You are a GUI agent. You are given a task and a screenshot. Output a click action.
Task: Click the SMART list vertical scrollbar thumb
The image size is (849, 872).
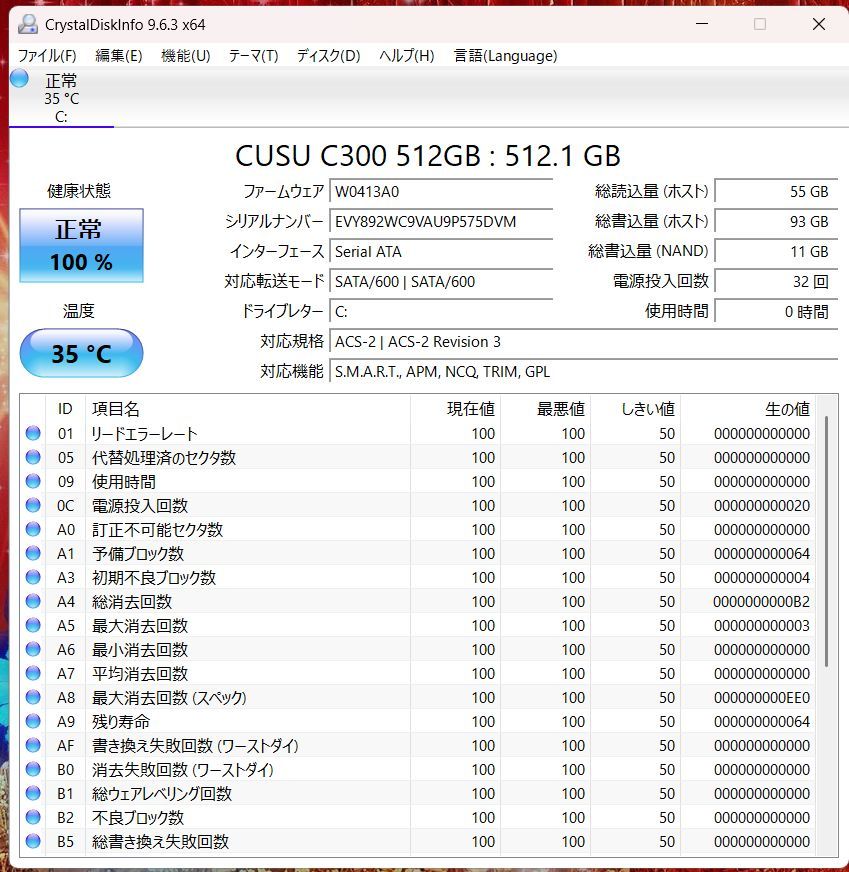[x=827, y=541]
